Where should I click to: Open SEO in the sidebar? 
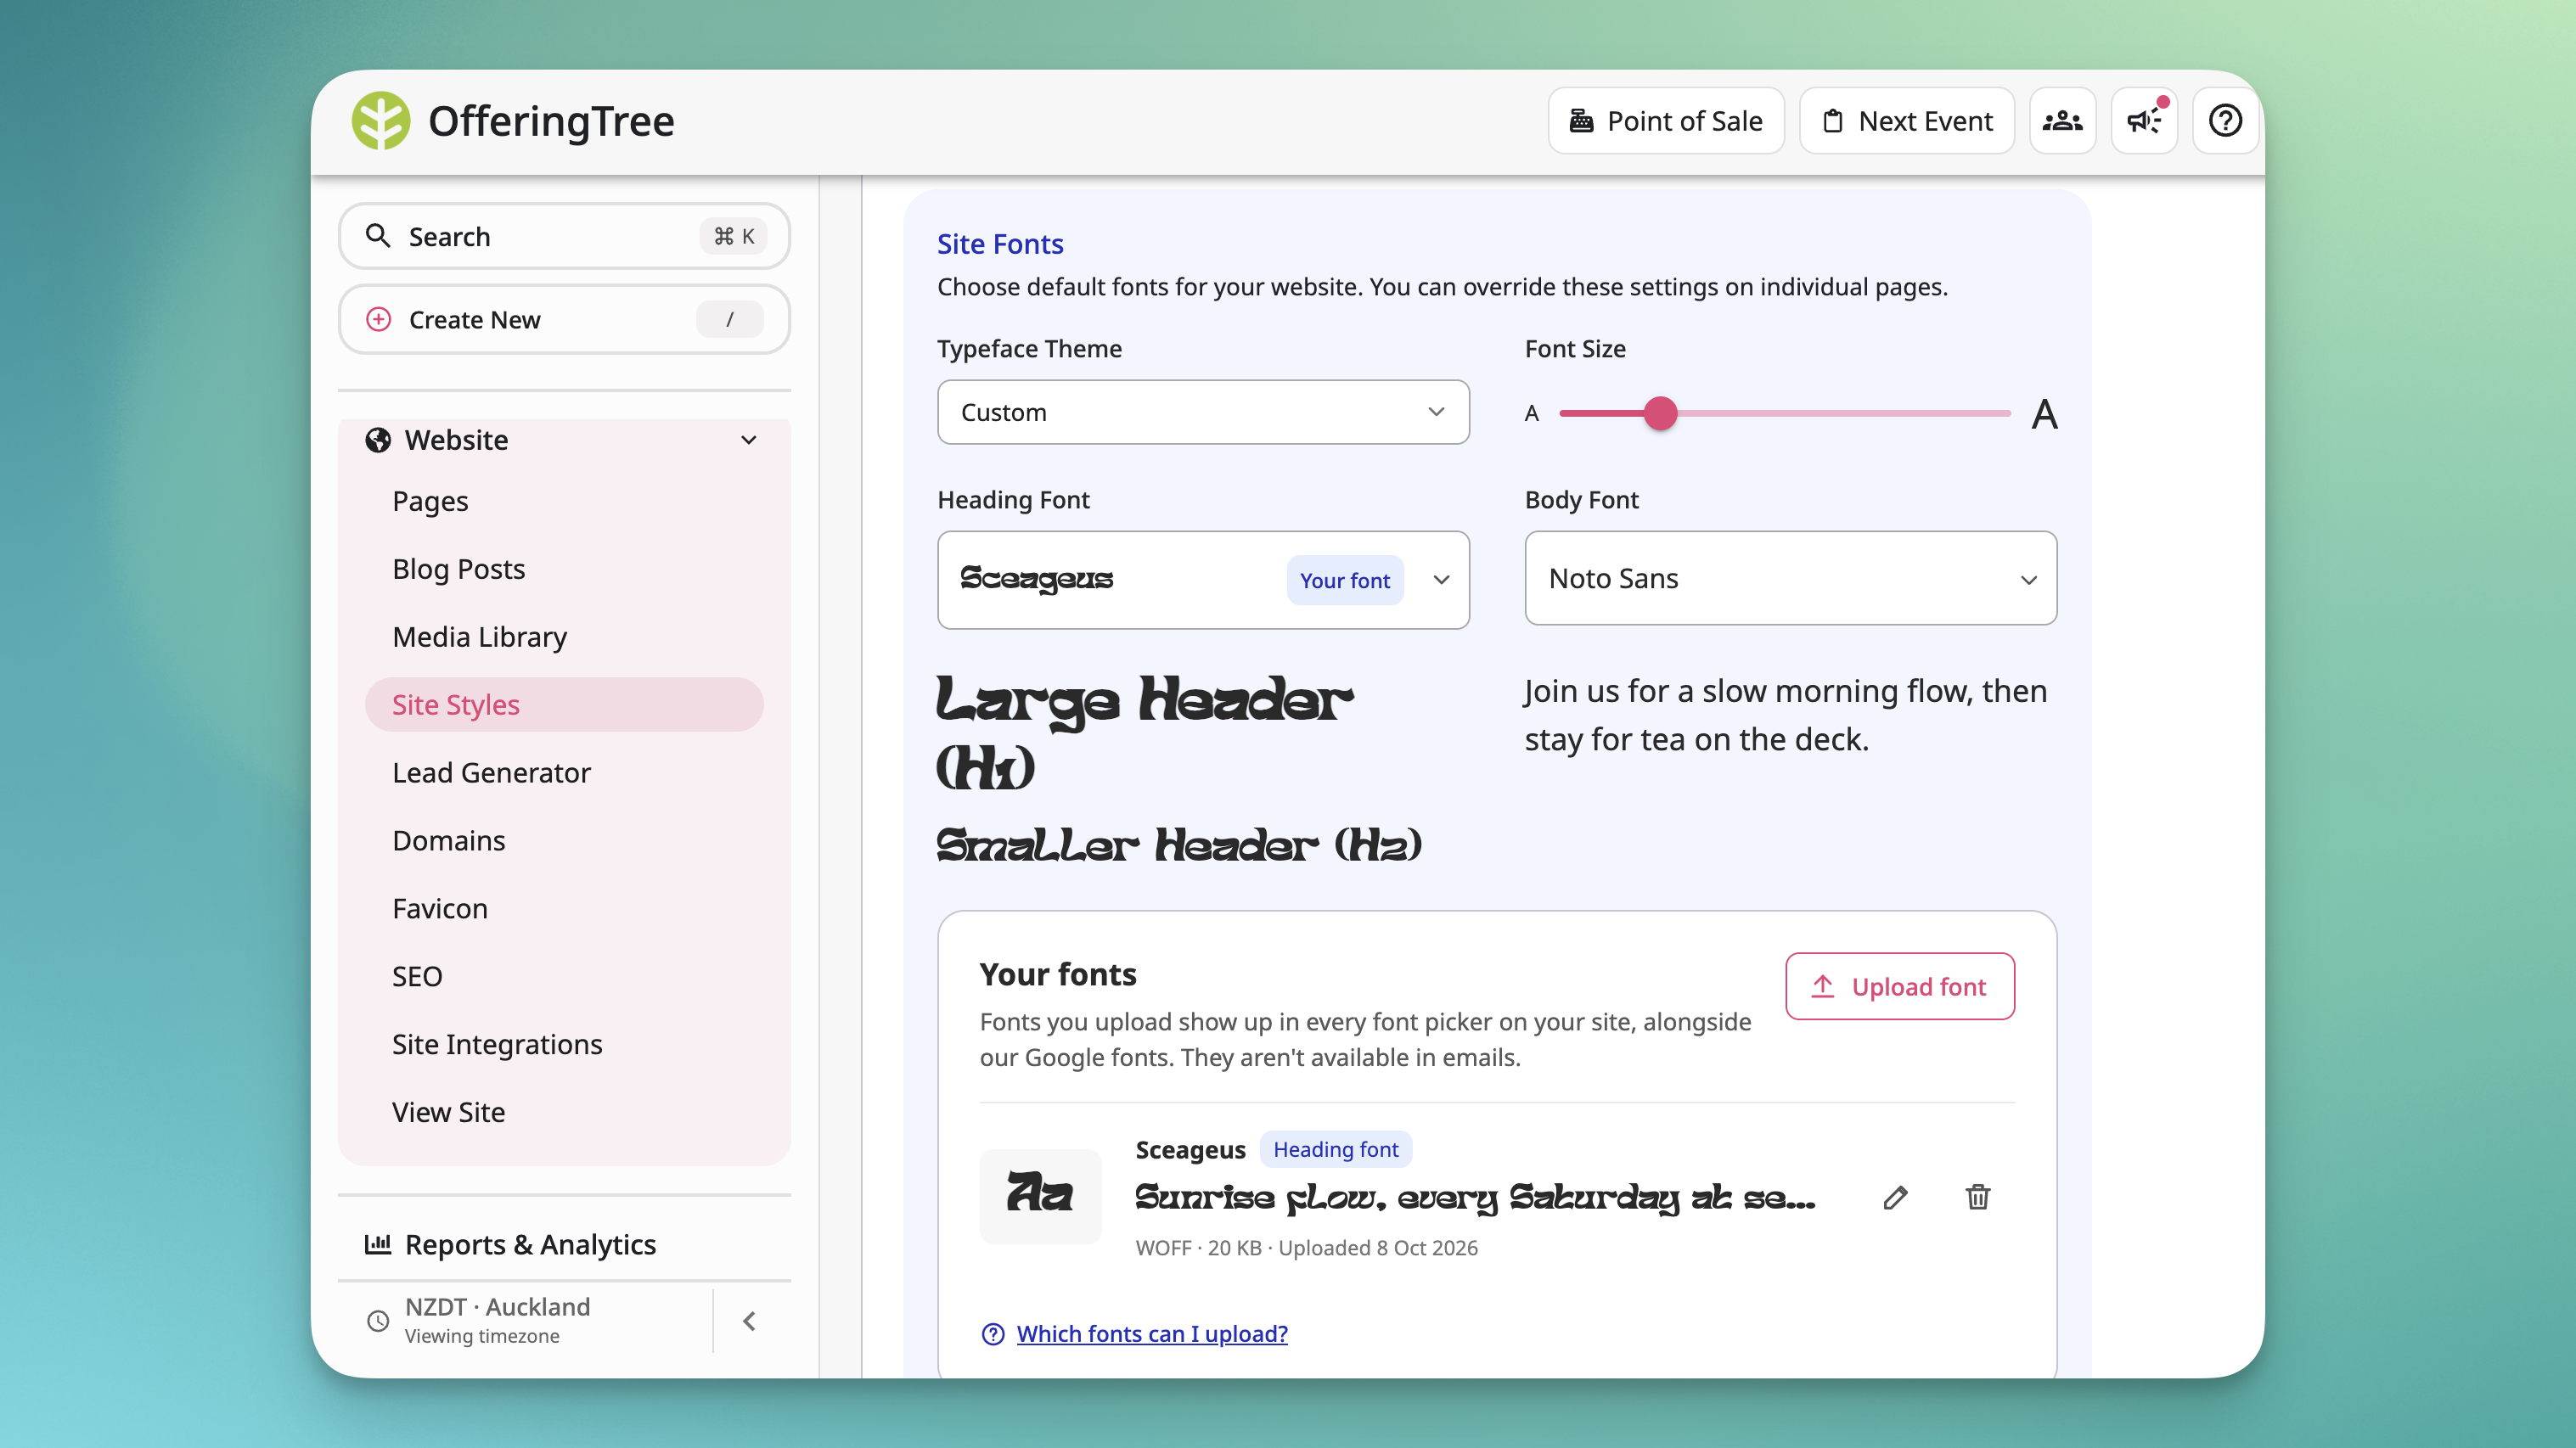417,977
